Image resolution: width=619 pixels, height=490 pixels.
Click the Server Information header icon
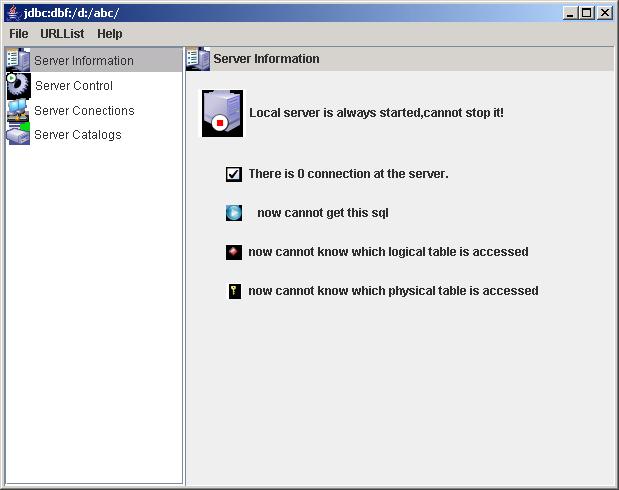pos(198,59)
